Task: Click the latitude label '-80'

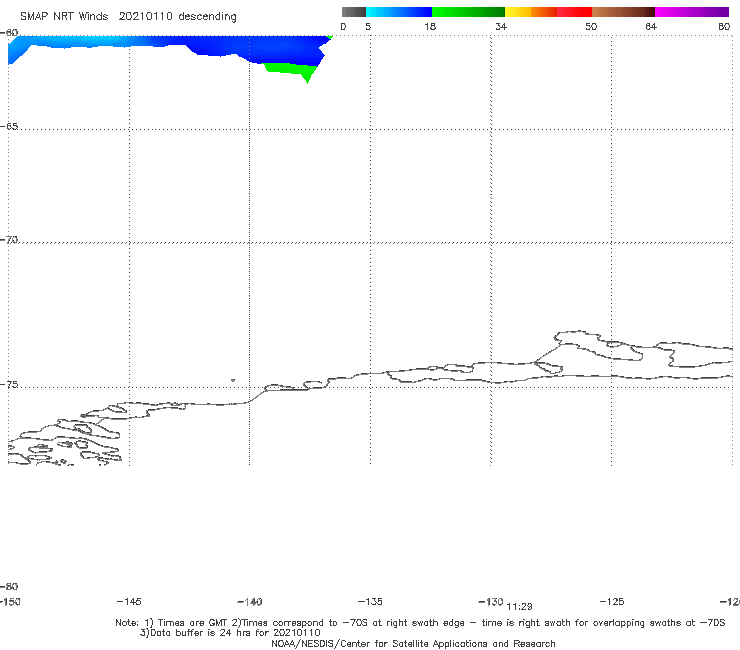Action: click(9, 586)
